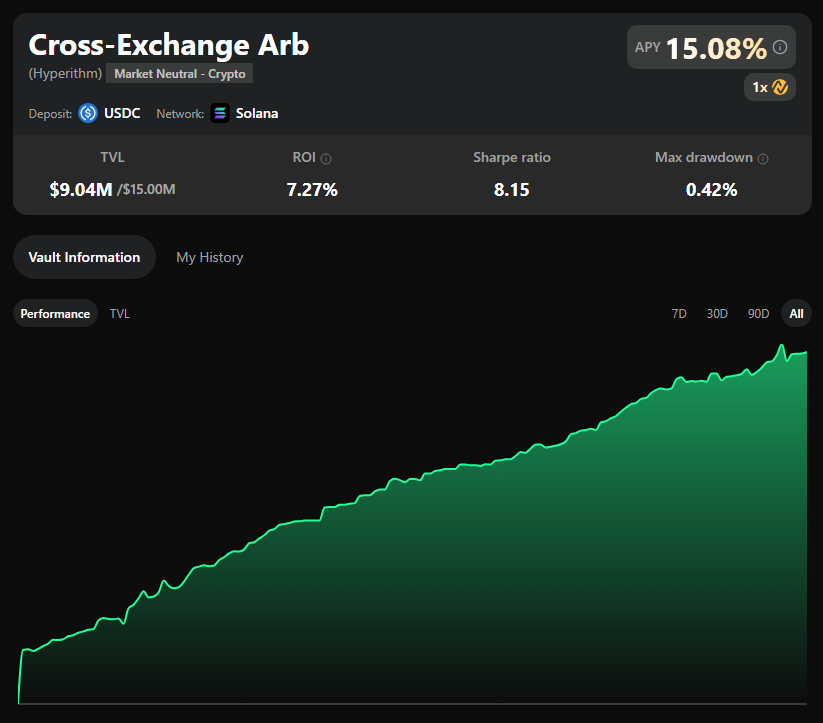Click the USDC coin icon
The height and width of the screenshot is (723, 823).
click(88, 113)
